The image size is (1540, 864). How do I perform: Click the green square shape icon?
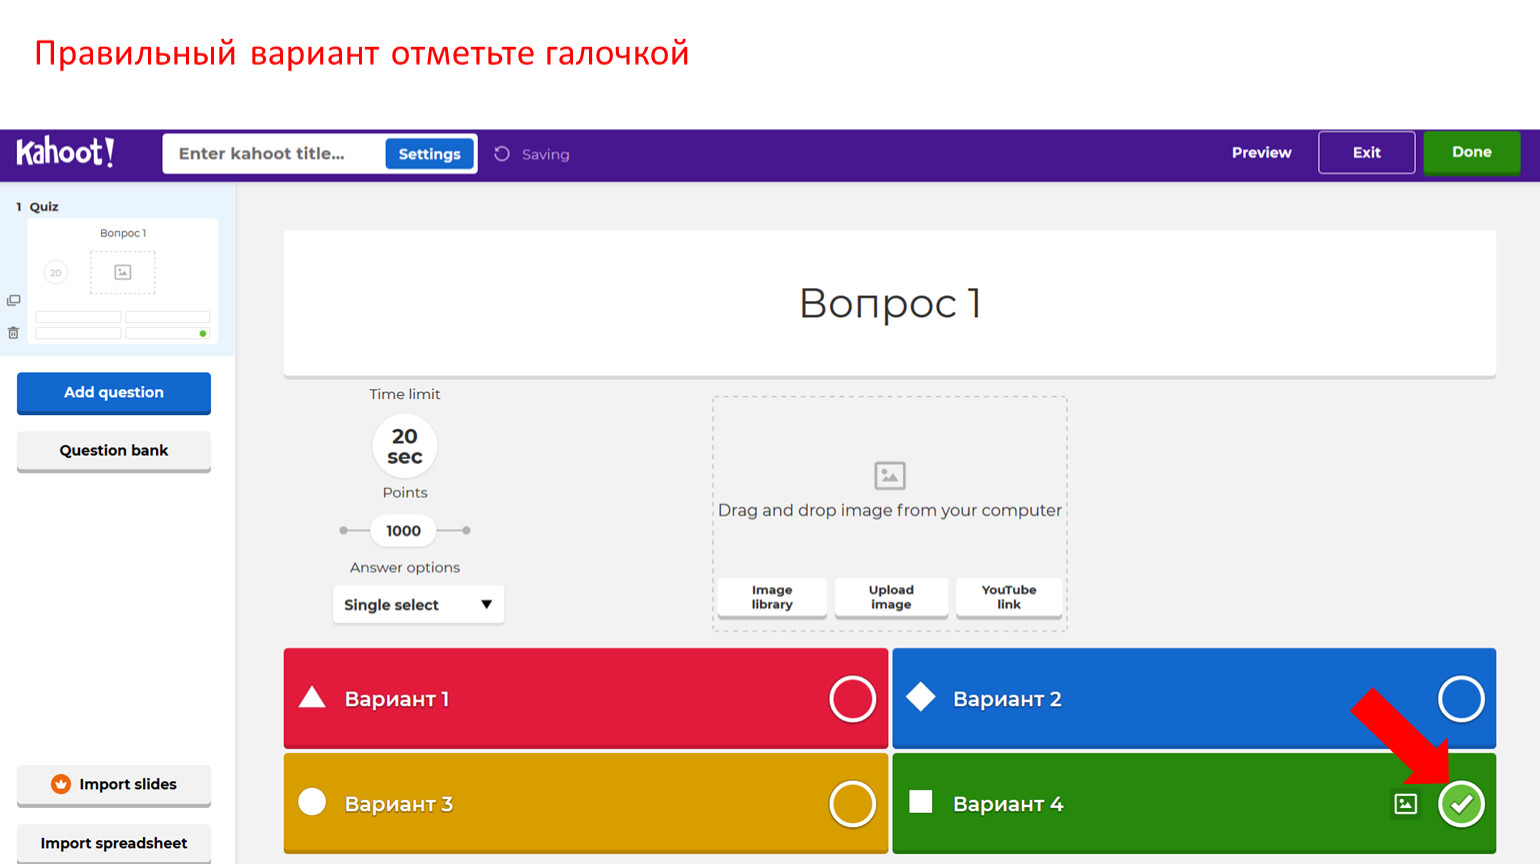pyautogui.click(x=920, y=802)
